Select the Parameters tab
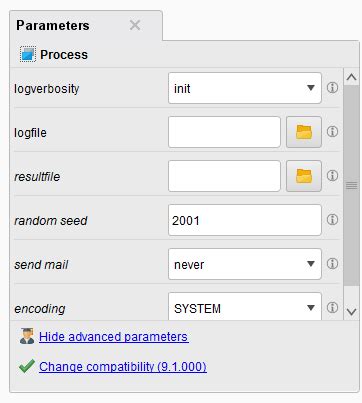 (53, 25)
